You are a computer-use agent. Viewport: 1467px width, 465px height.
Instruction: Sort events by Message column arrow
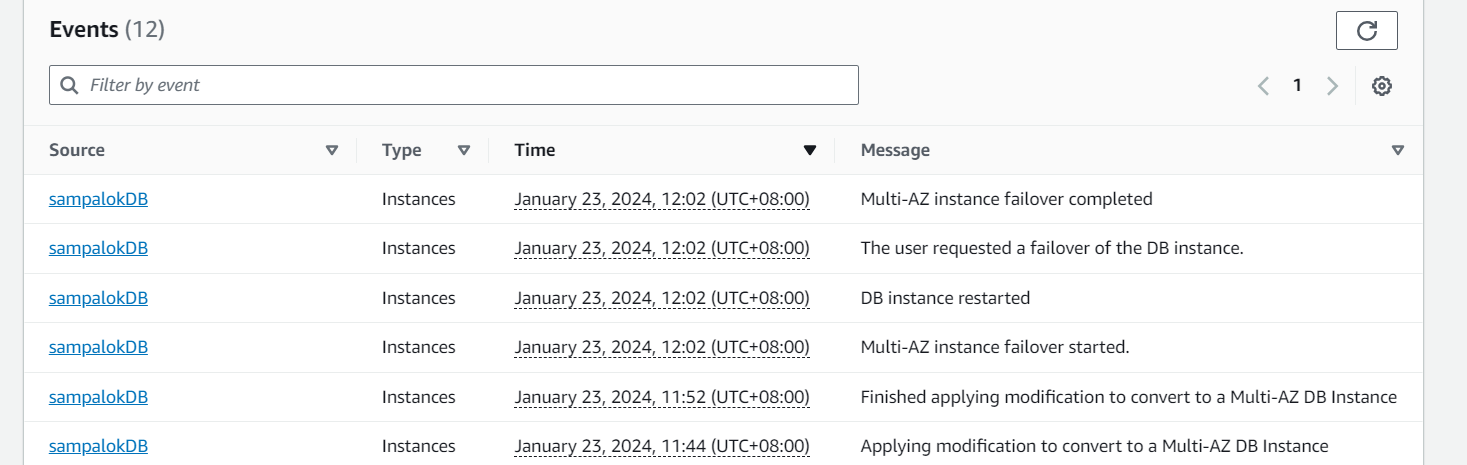coord(1398,151)
